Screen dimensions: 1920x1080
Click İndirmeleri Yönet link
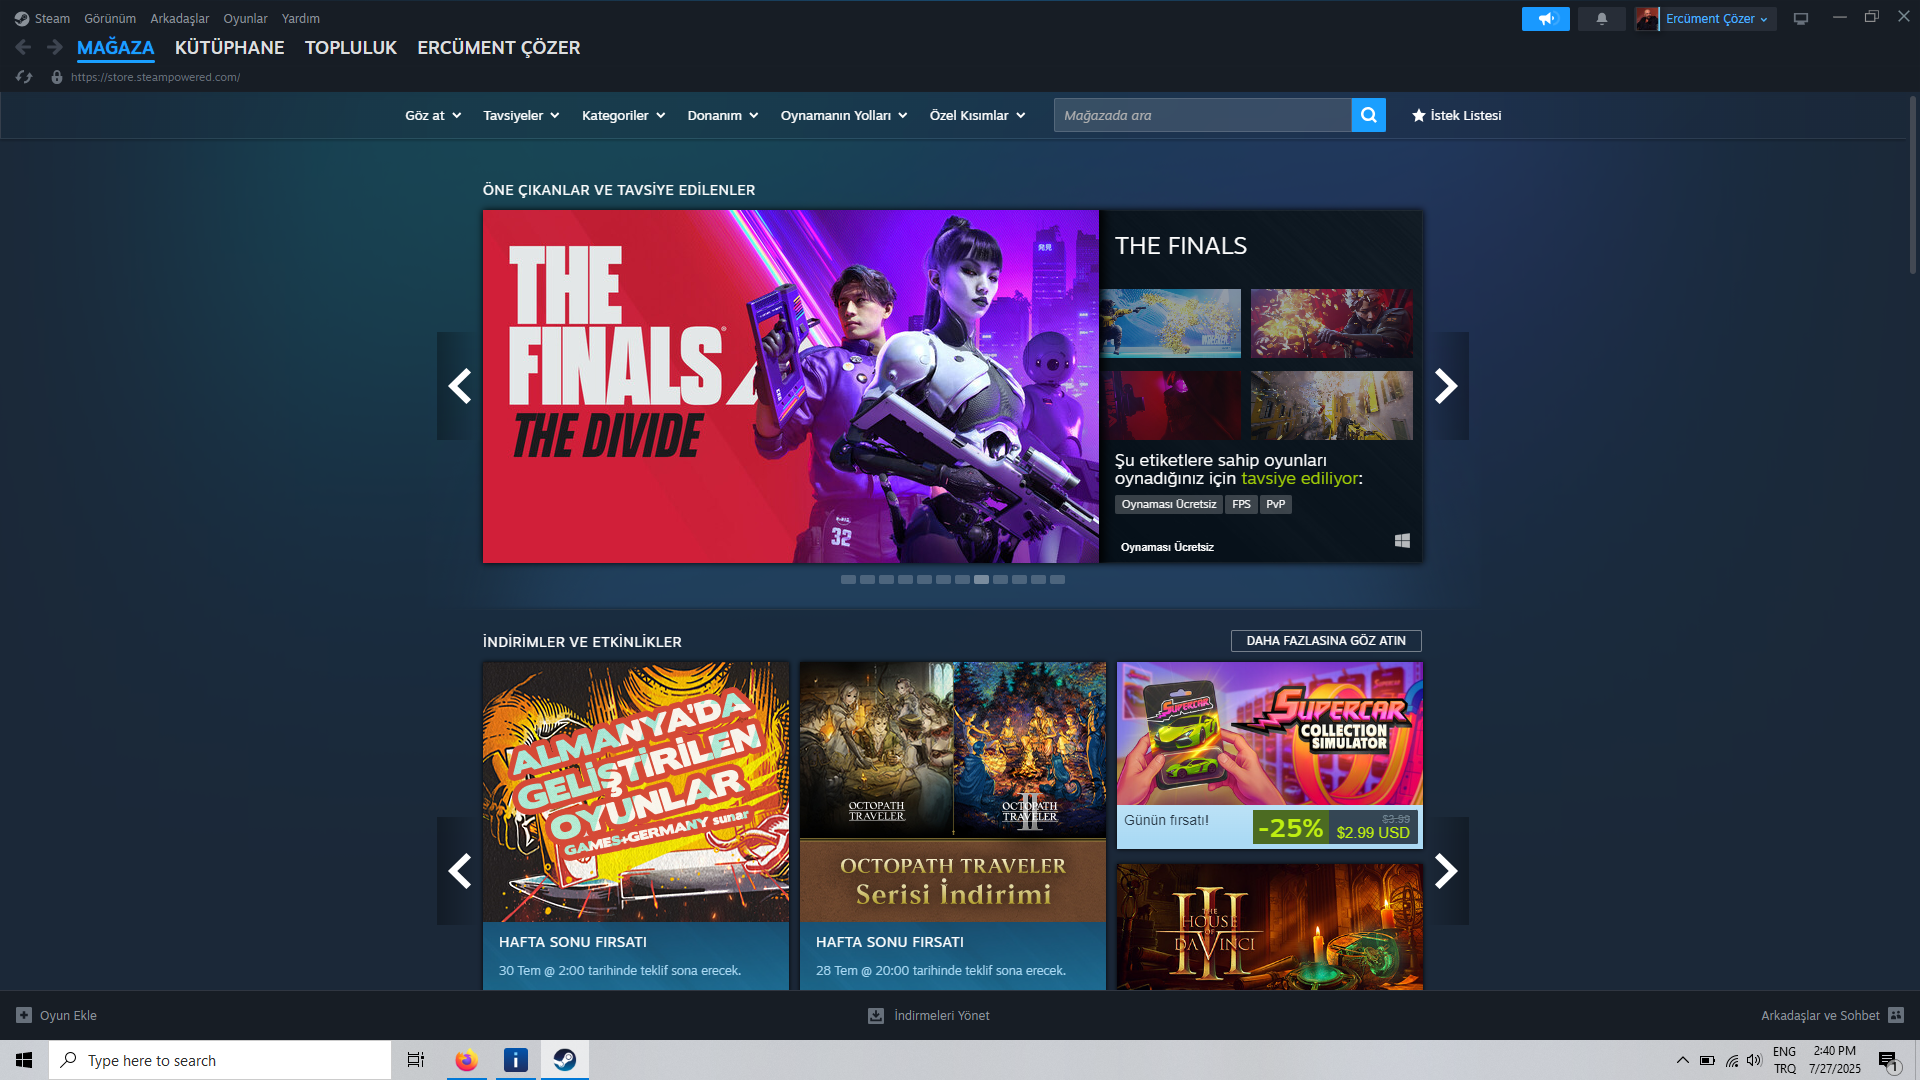tap(942, 1015)
